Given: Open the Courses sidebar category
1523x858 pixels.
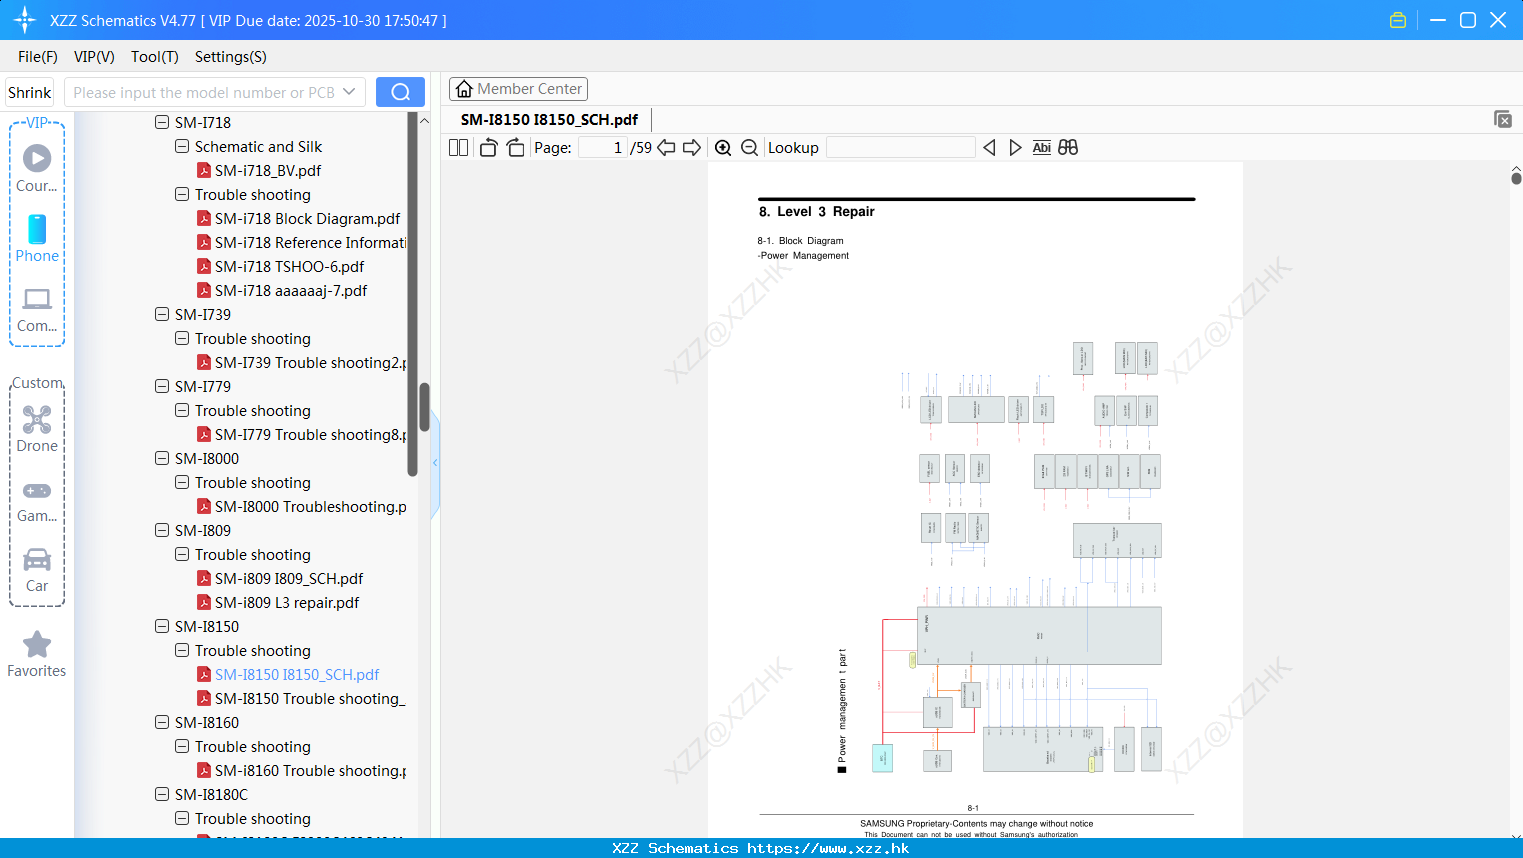Looking at the screenshot, I should 37,168.
